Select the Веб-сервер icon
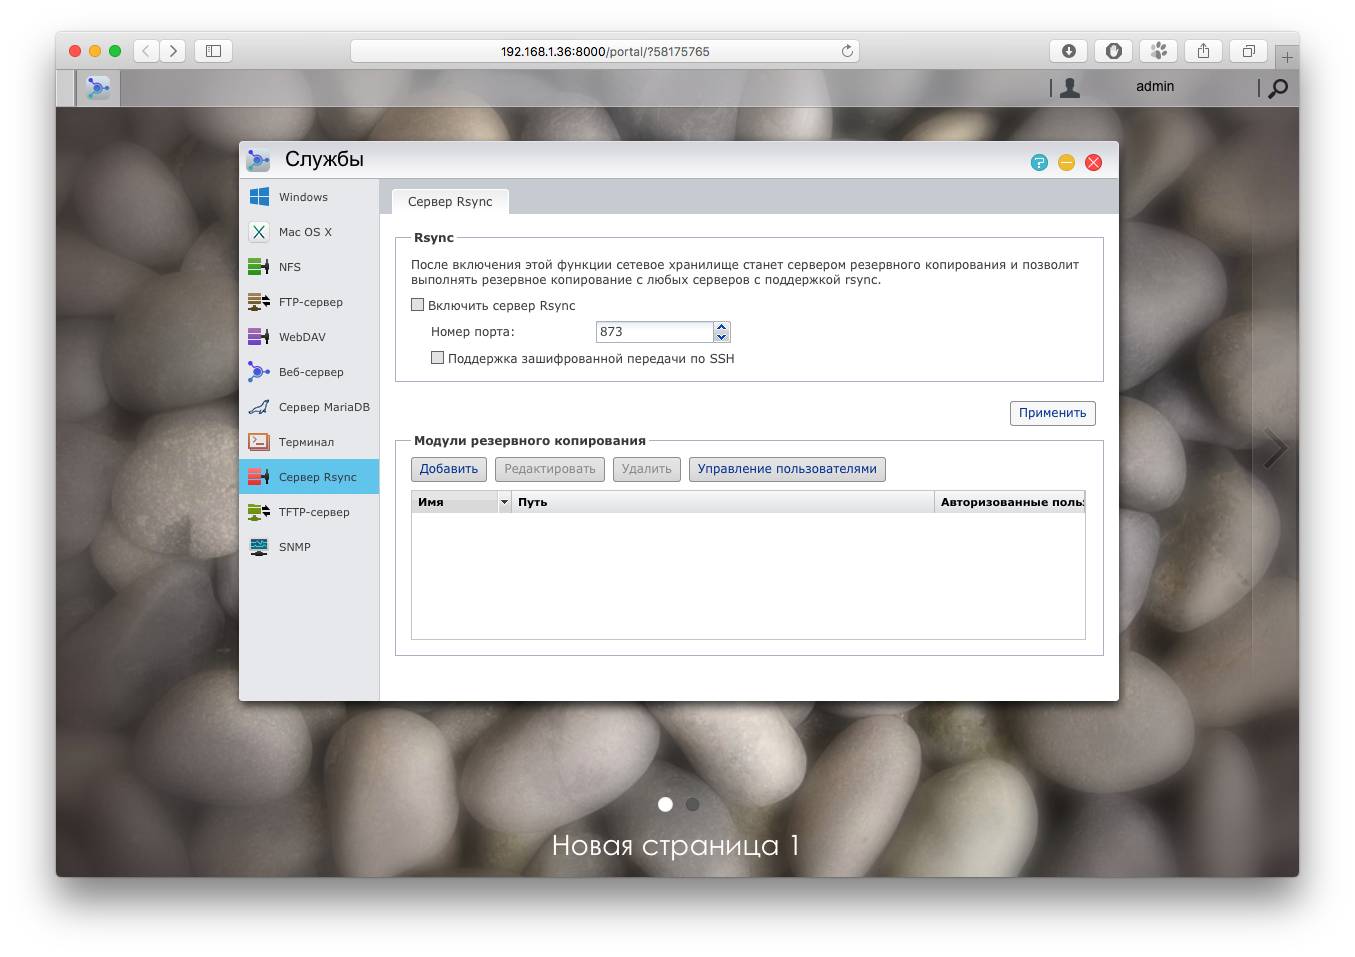The image size is (1355, 957). (259, 372)
